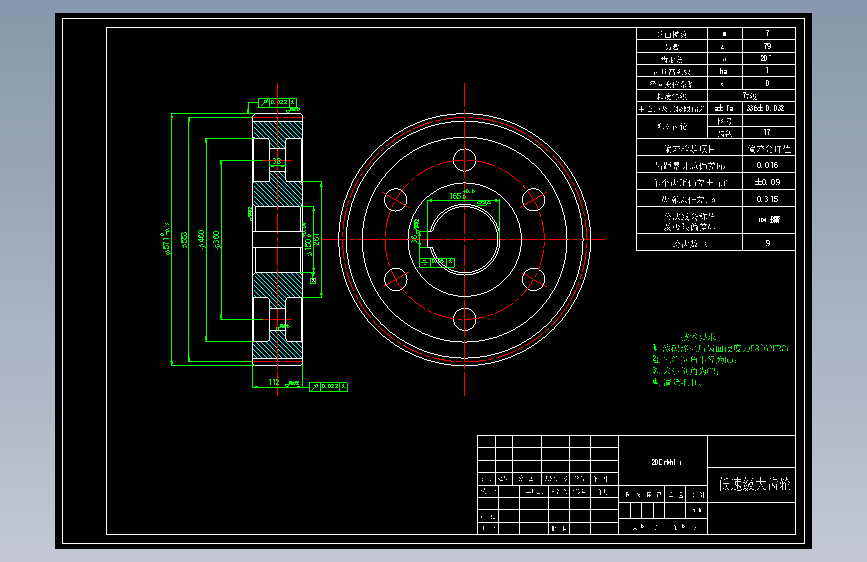Select the outer diameter dimension φ571
This screenshot has width=867, height=562.
pos(166,240)
